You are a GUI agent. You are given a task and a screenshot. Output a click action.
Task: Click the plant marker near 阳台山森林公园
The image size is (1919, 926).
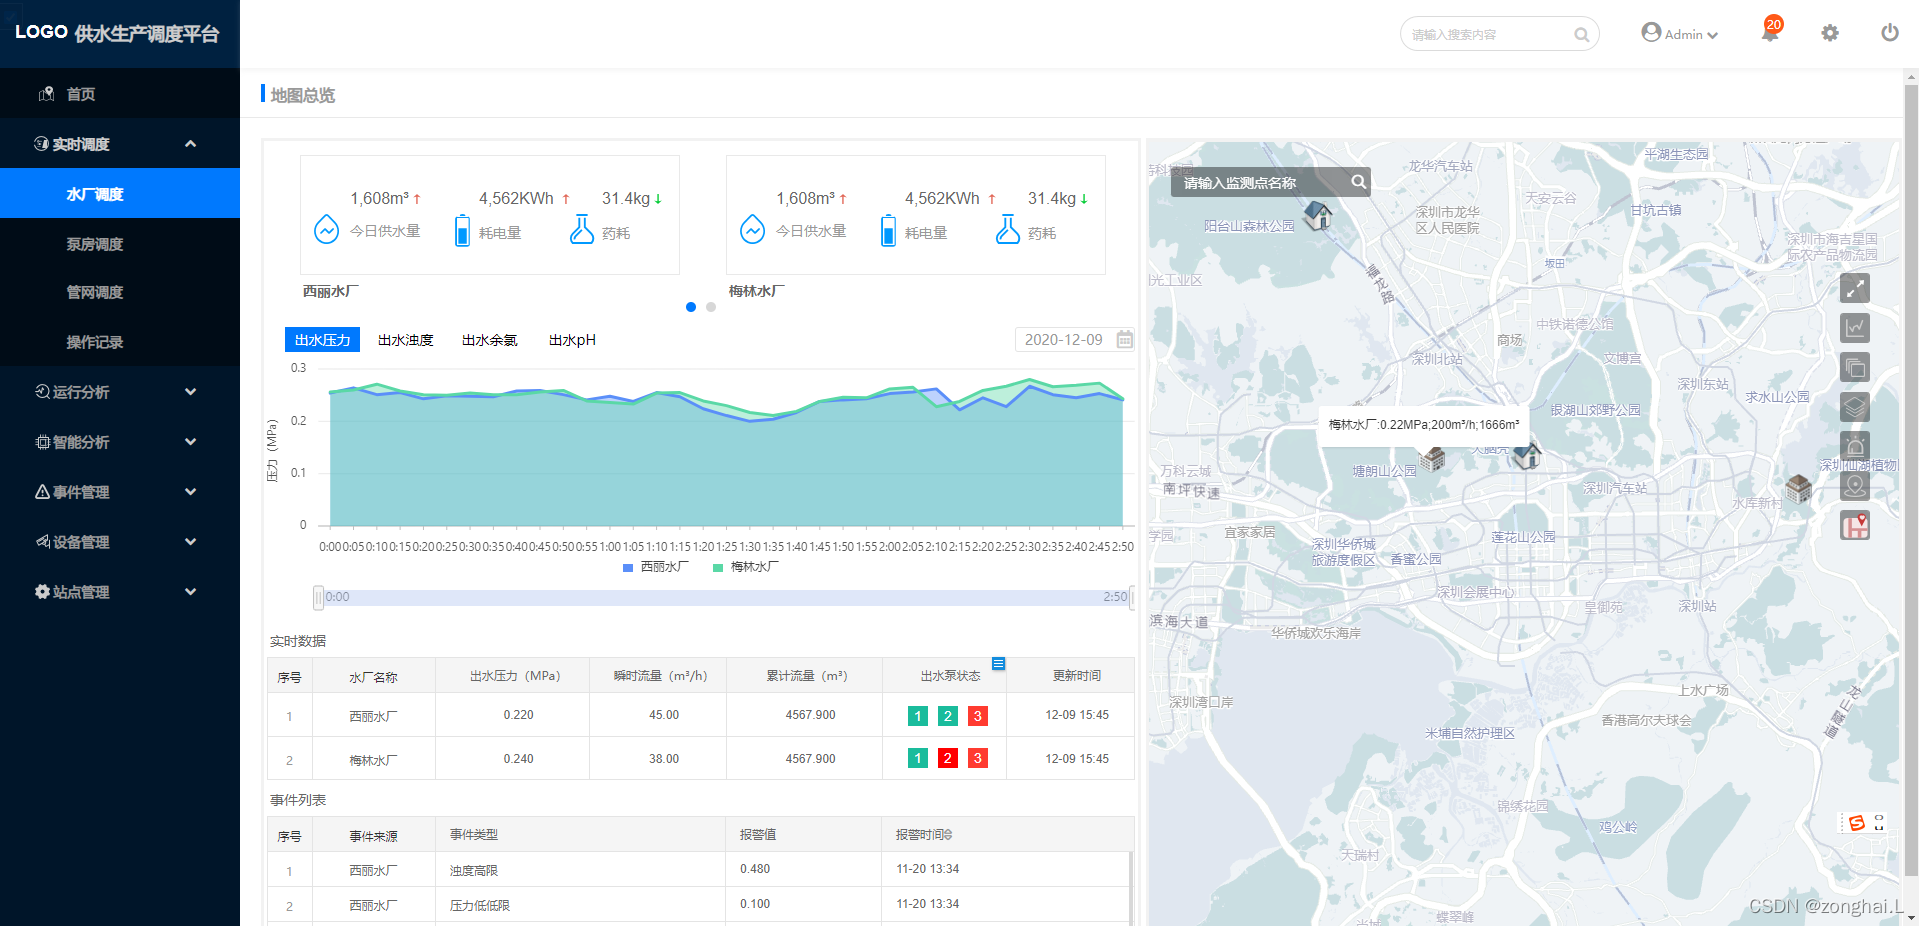1318,214
